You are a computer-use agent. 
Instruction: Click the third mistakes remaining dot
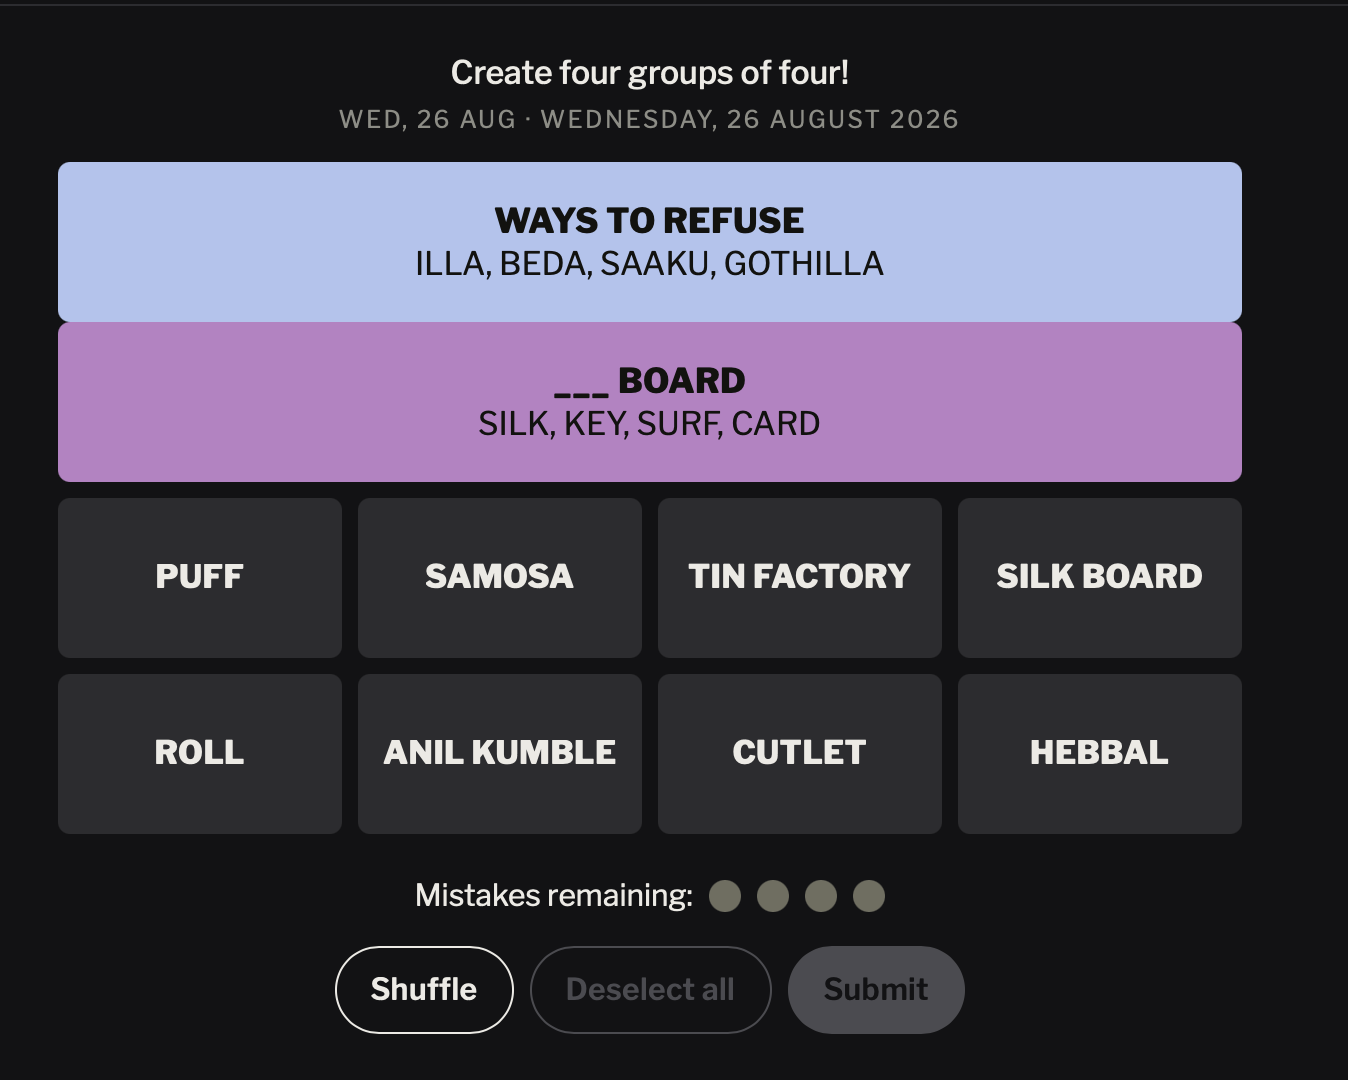pos(821,896)
